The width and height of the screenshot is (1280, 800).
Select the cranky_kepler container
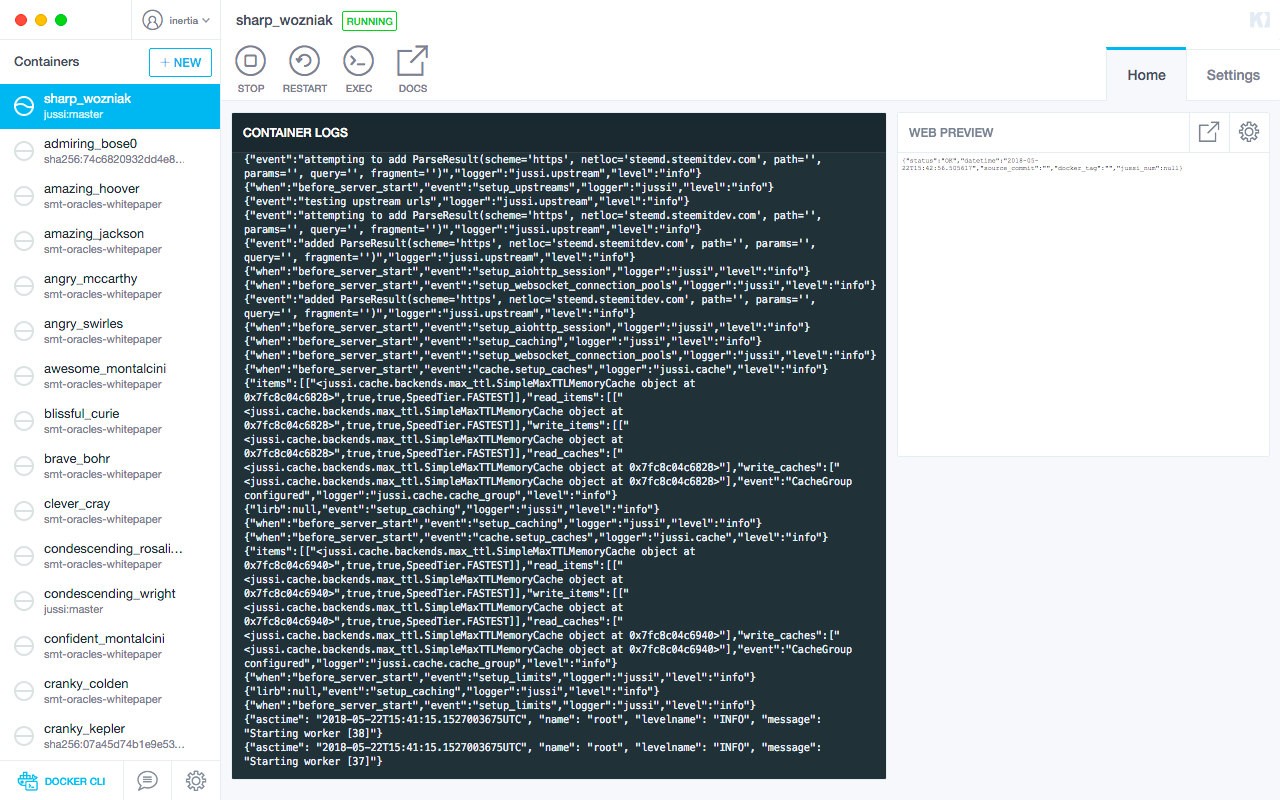tap(110, 736)
